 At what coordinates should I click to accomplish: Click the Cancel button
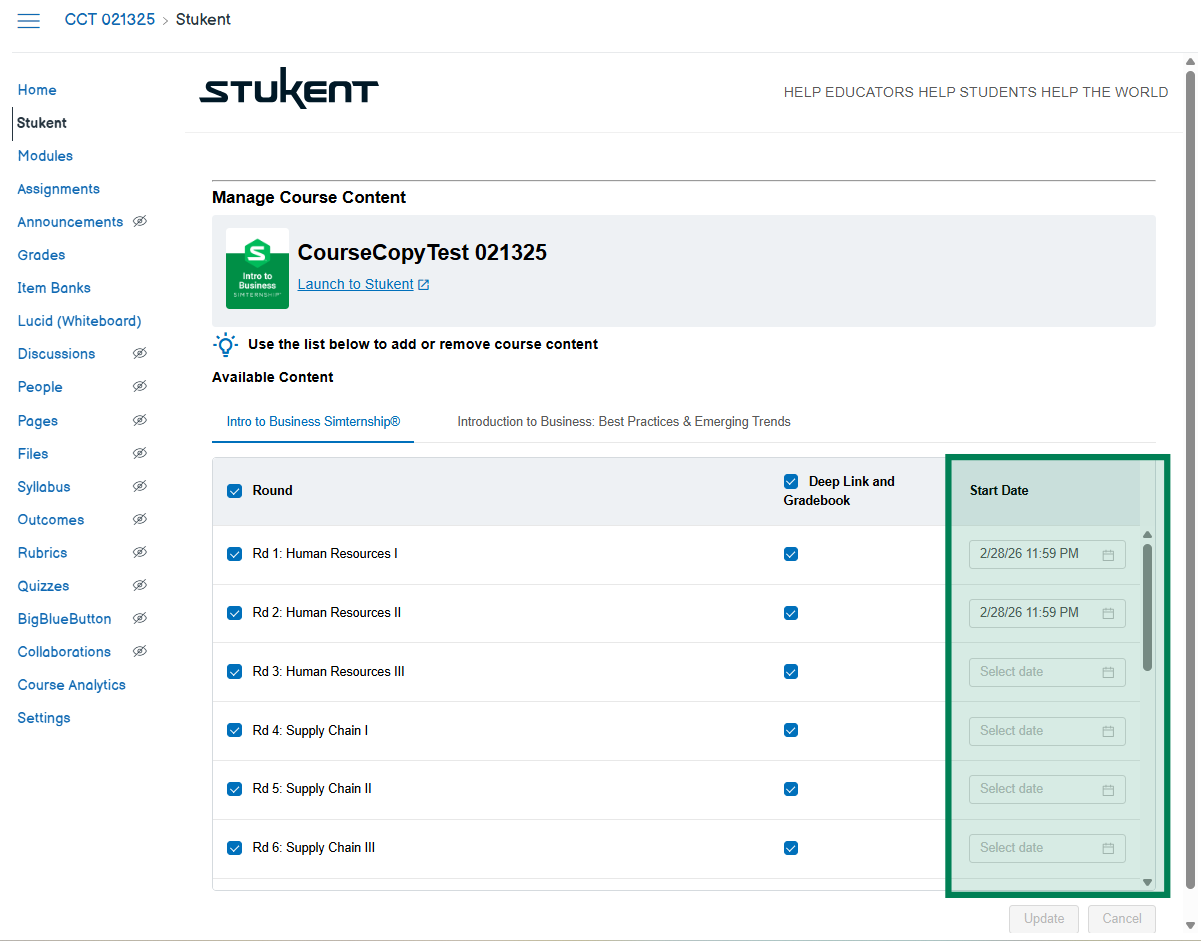[1121, 919]
